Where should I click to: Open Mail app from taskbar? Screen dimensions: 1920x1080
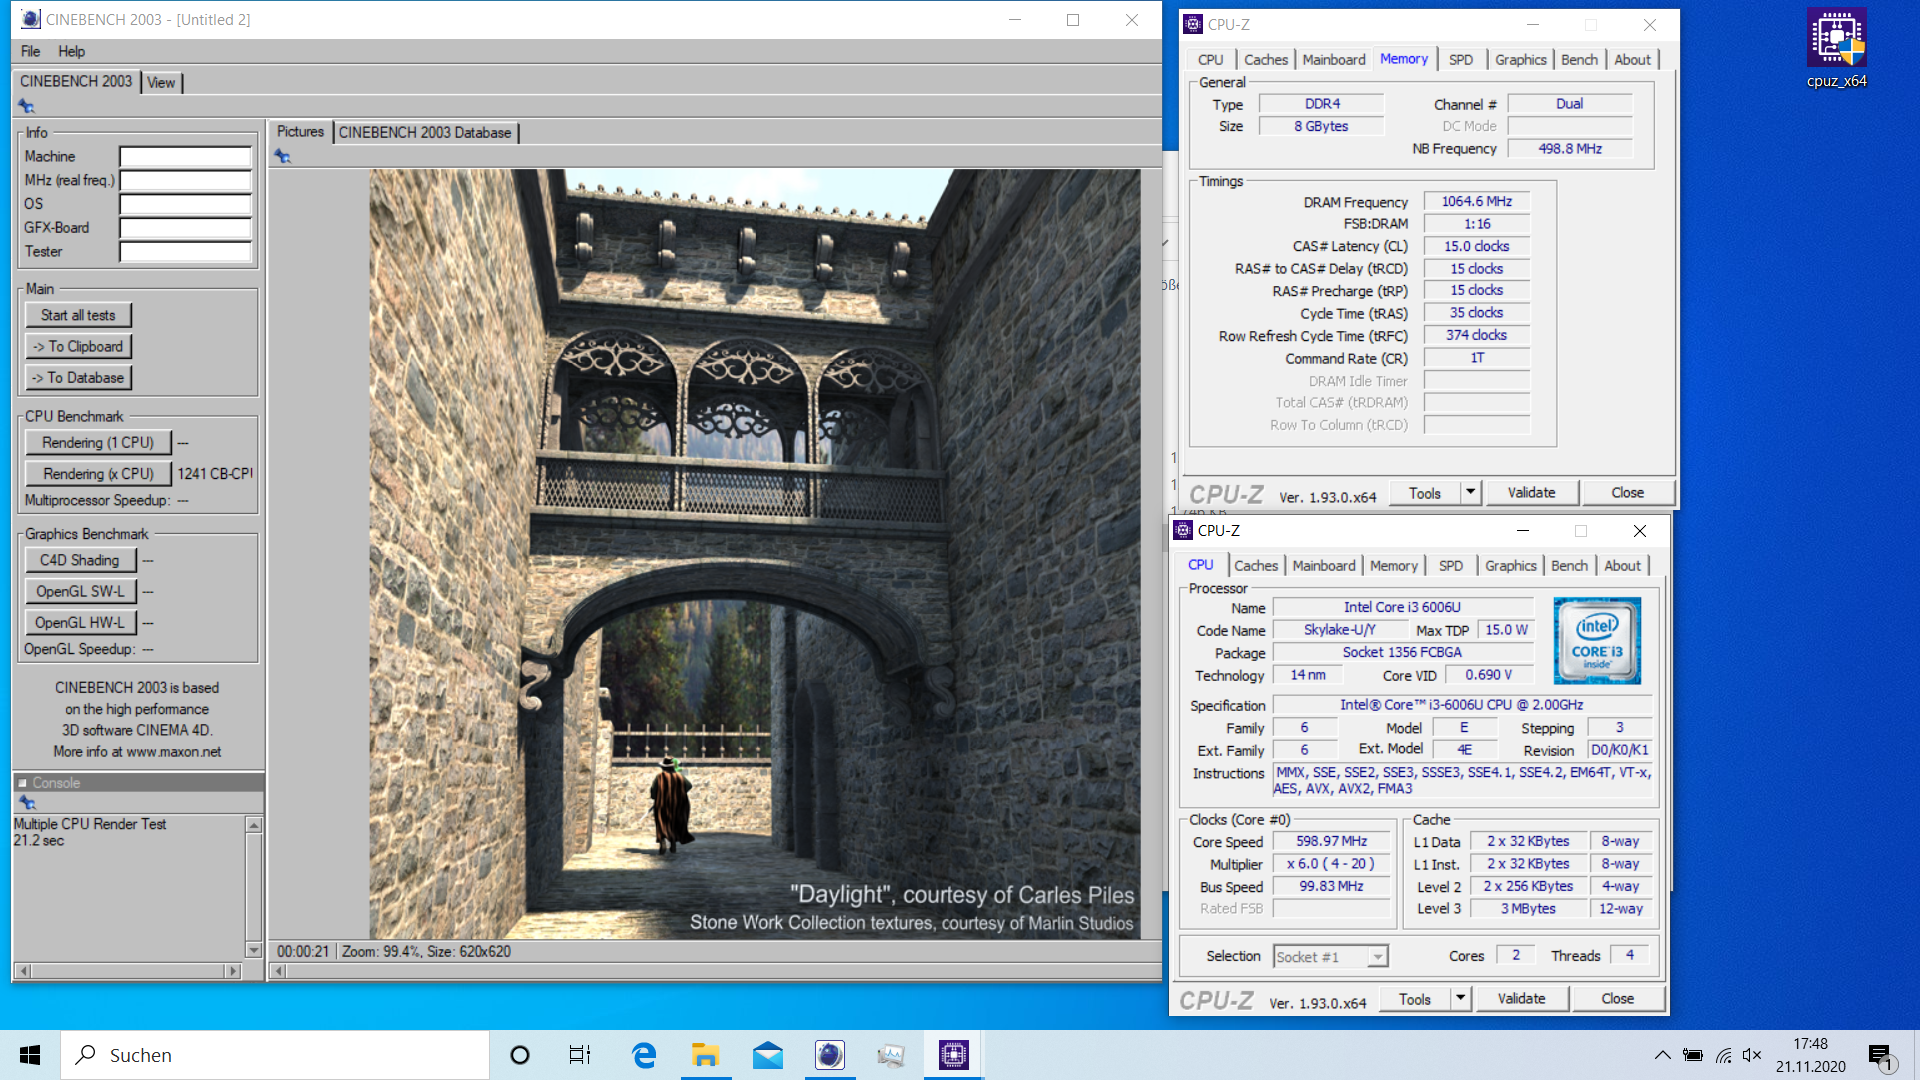pos(767,1055)
